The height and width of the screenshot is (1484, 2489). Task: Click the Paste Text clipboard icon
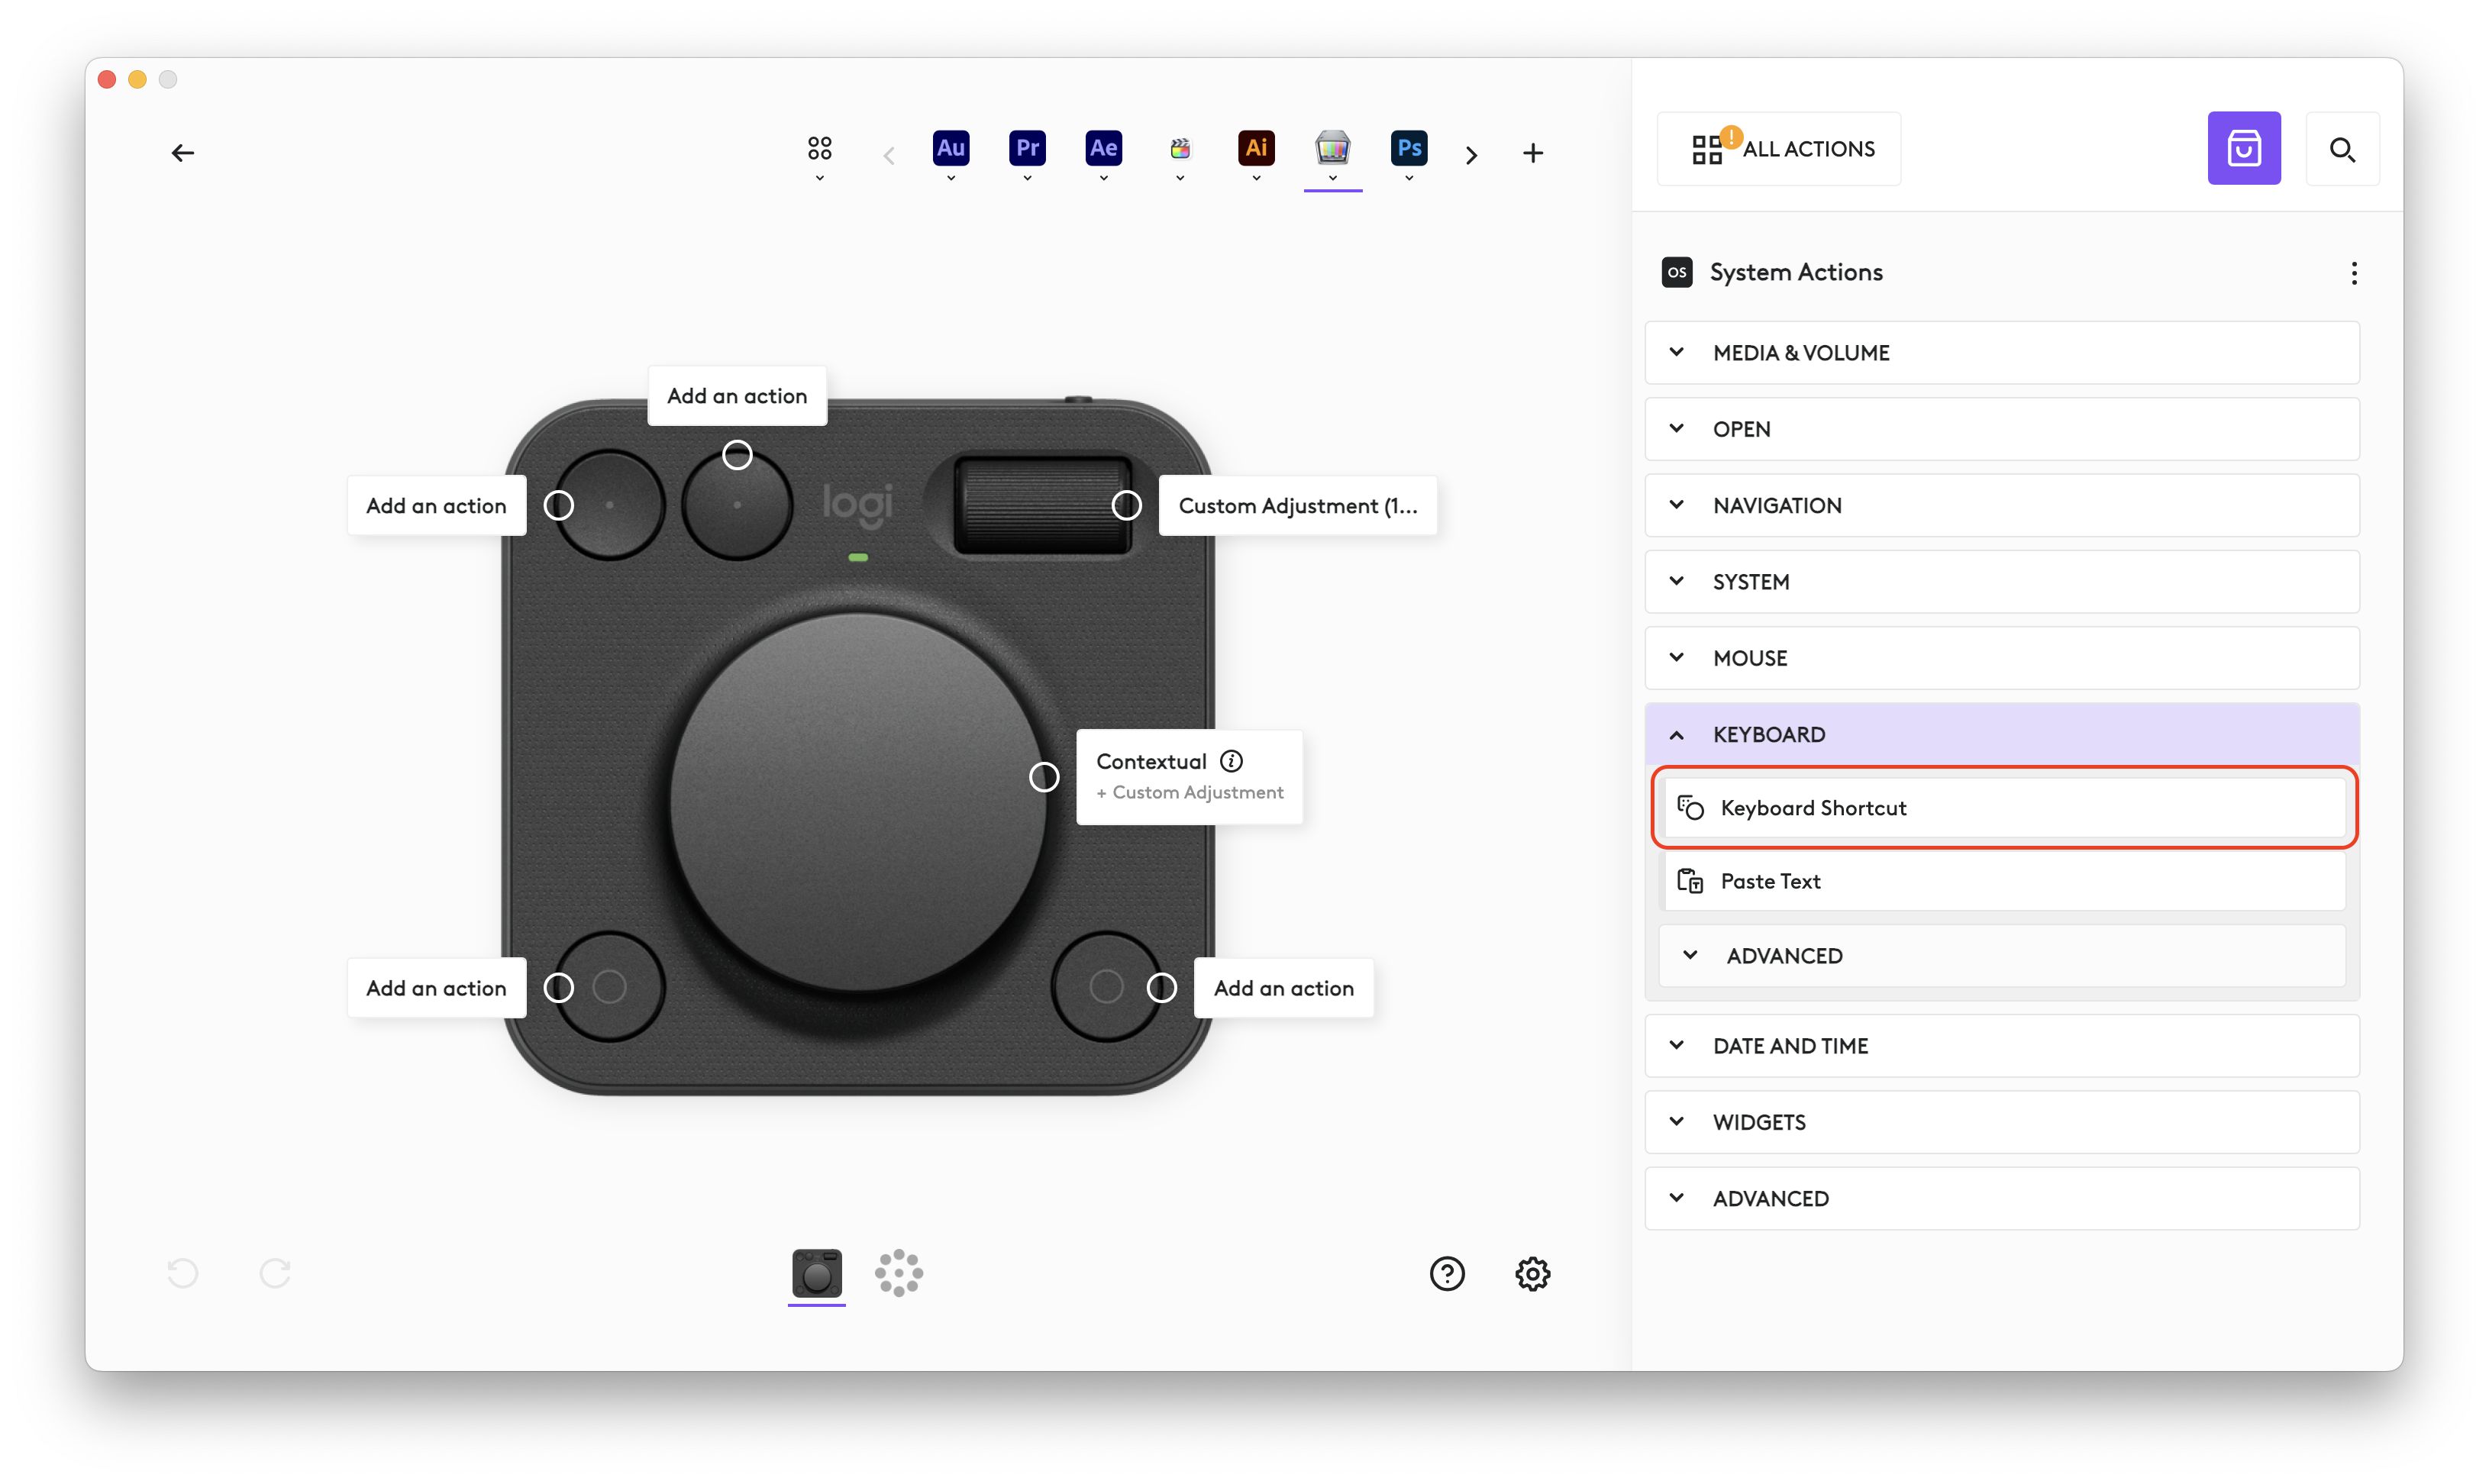click(1689, 881)
